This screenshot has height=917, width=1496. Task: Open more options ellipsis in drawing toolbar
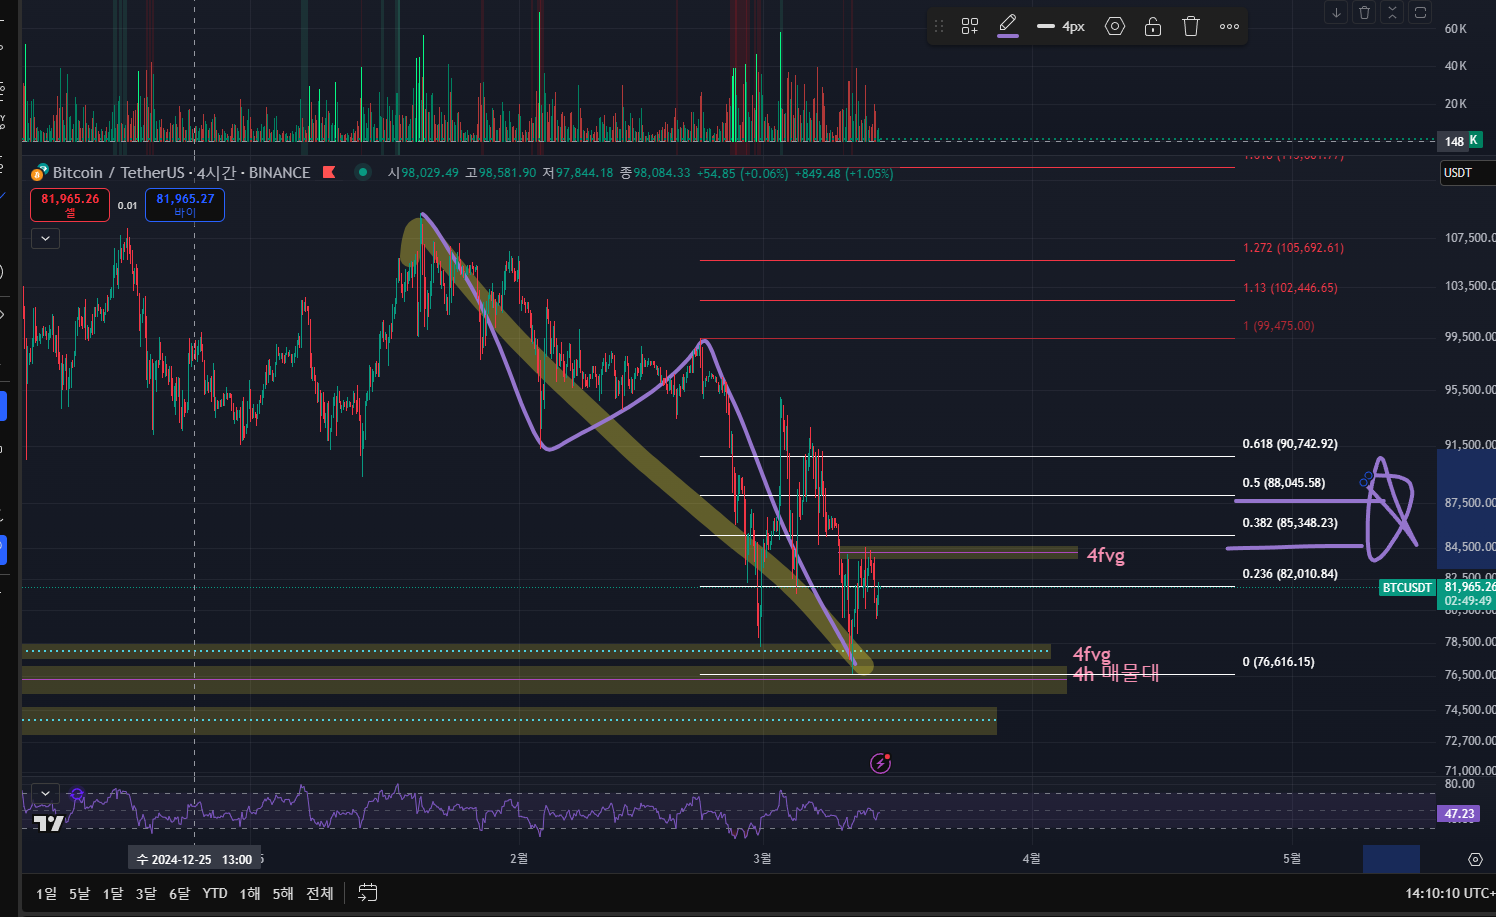point(1230,26)
